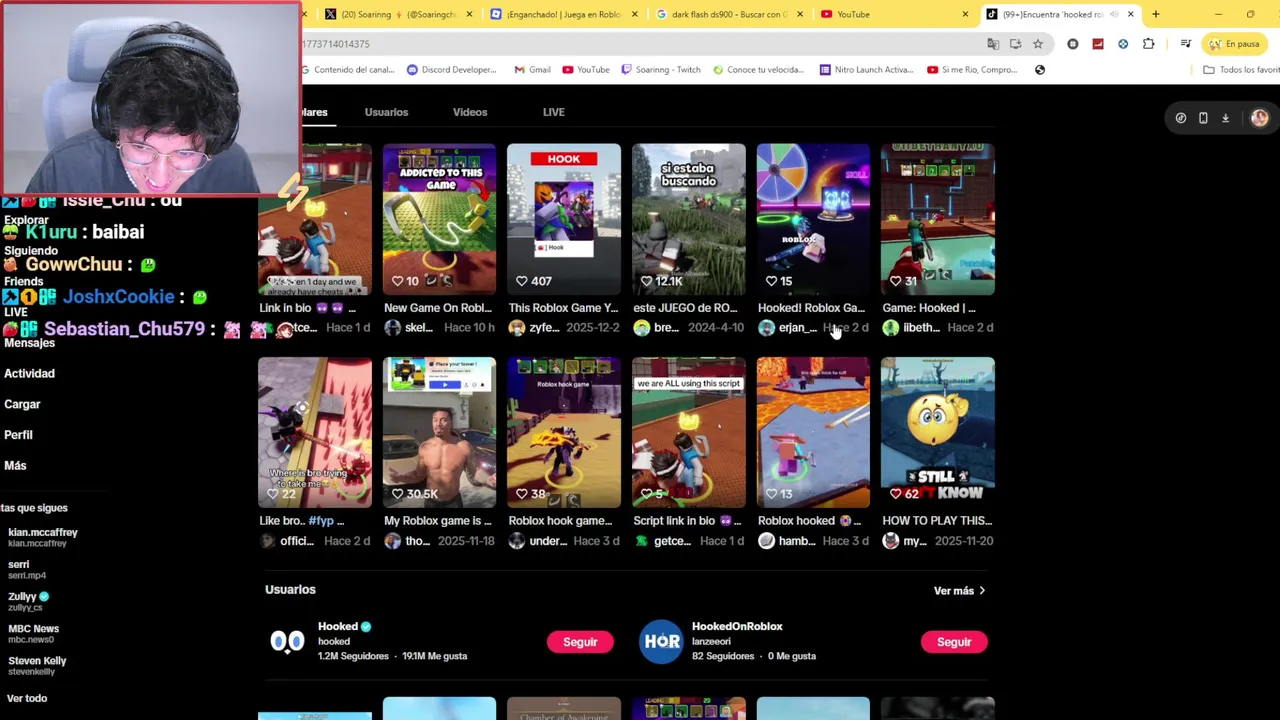The height and width of the screenshot is (720, 1280).
Task: Switch to the LIVE search tab
Action: [554, 112]
